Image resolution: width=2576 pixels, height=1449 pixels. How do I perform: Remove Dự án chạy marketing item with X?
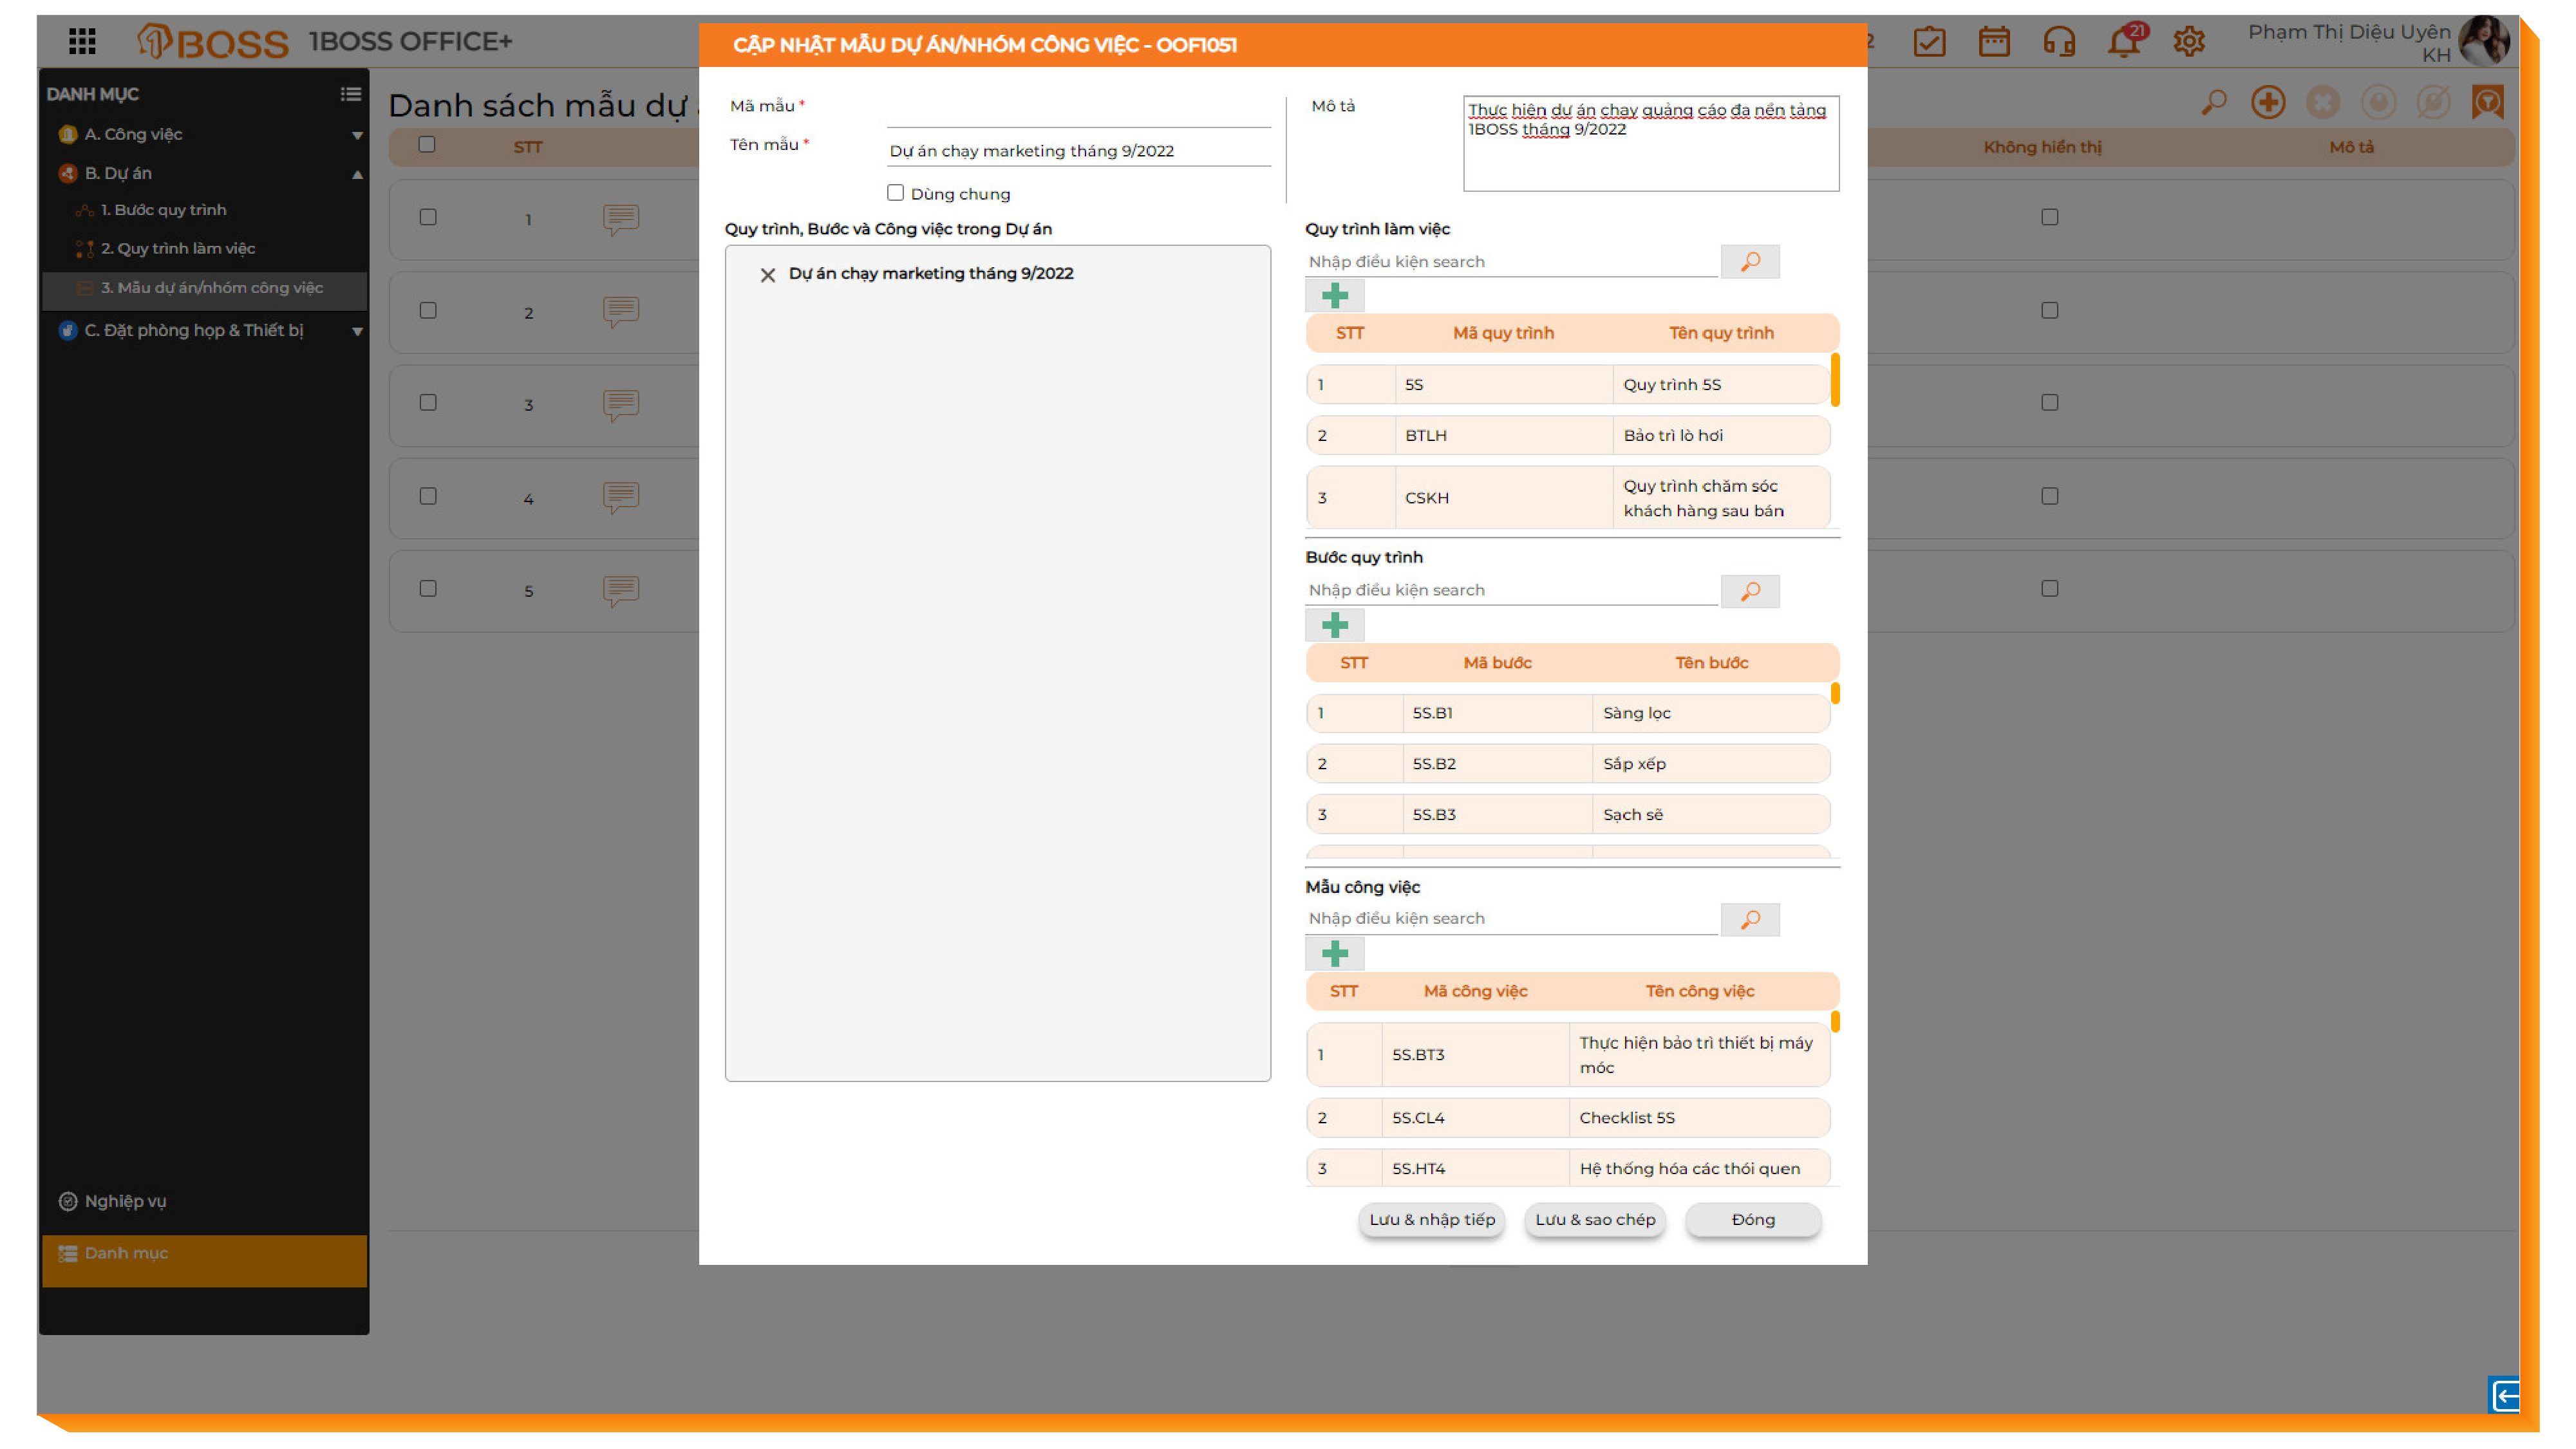click(767, 275)
